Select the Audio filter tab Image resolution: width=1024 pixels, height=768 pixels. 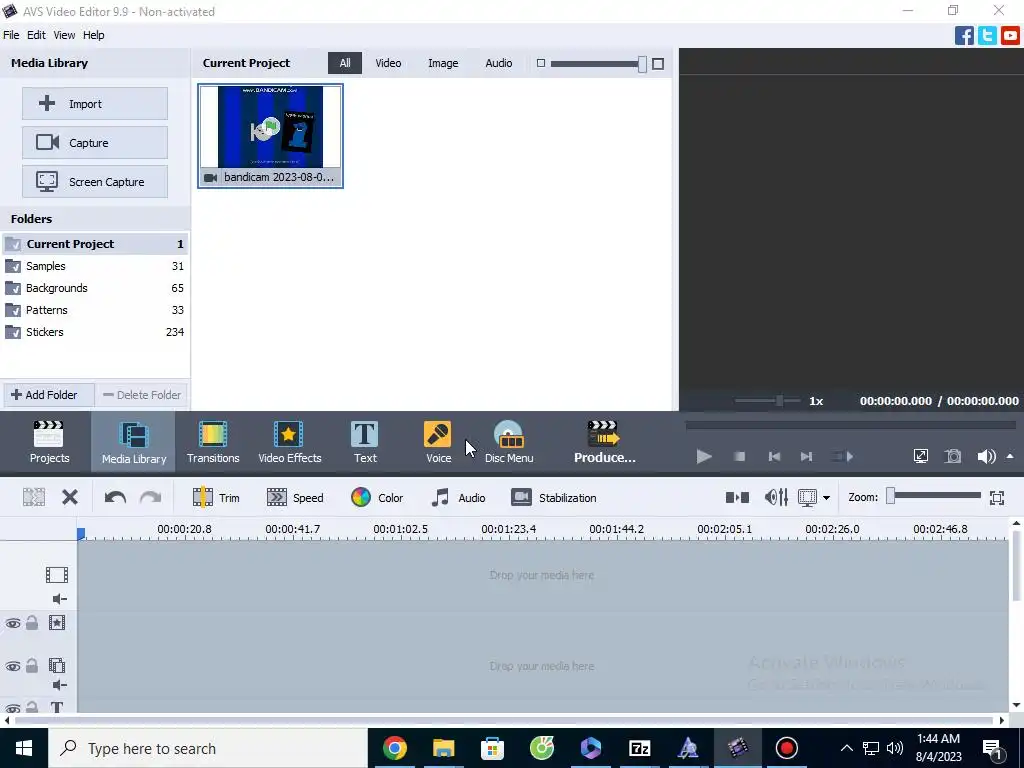tap(498, 63)
